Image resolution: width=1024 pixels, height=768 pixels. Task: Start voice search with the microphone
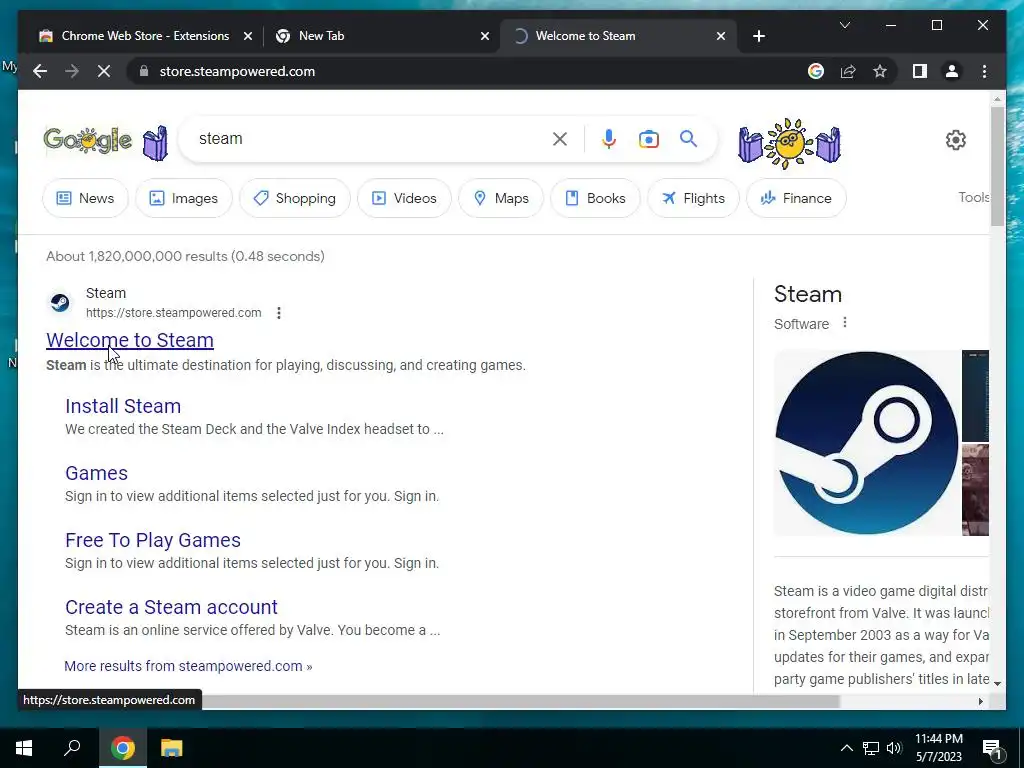(x=609, y=139)
